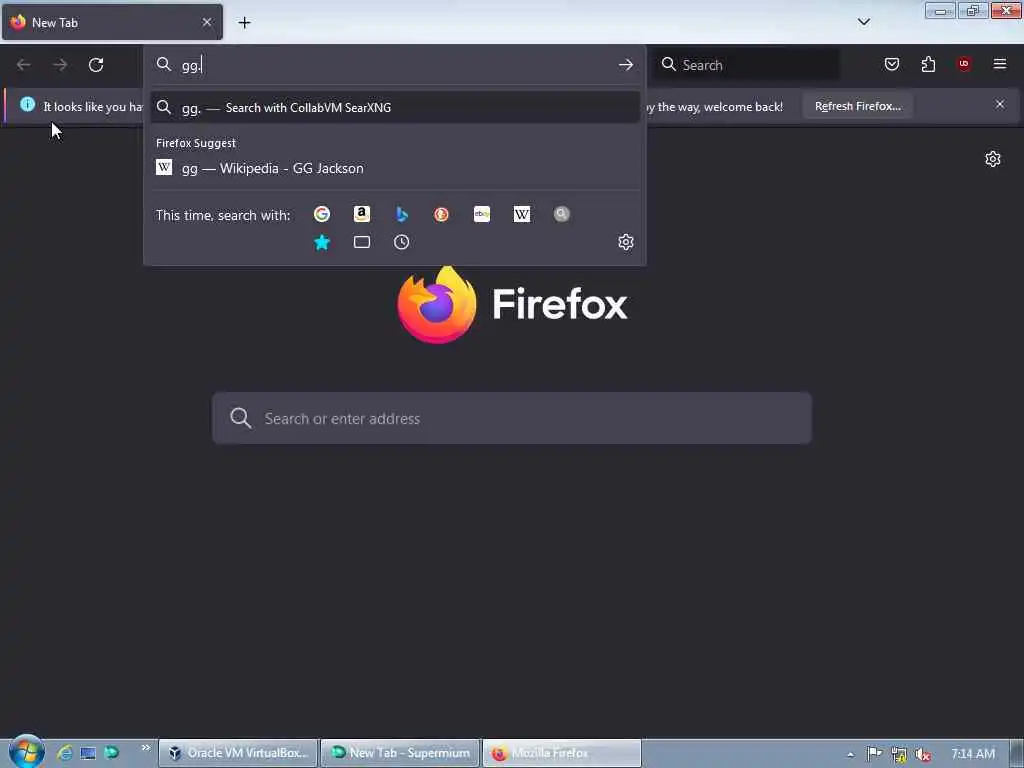Click the 7:14 AM taskbar clock

point(973,754)
